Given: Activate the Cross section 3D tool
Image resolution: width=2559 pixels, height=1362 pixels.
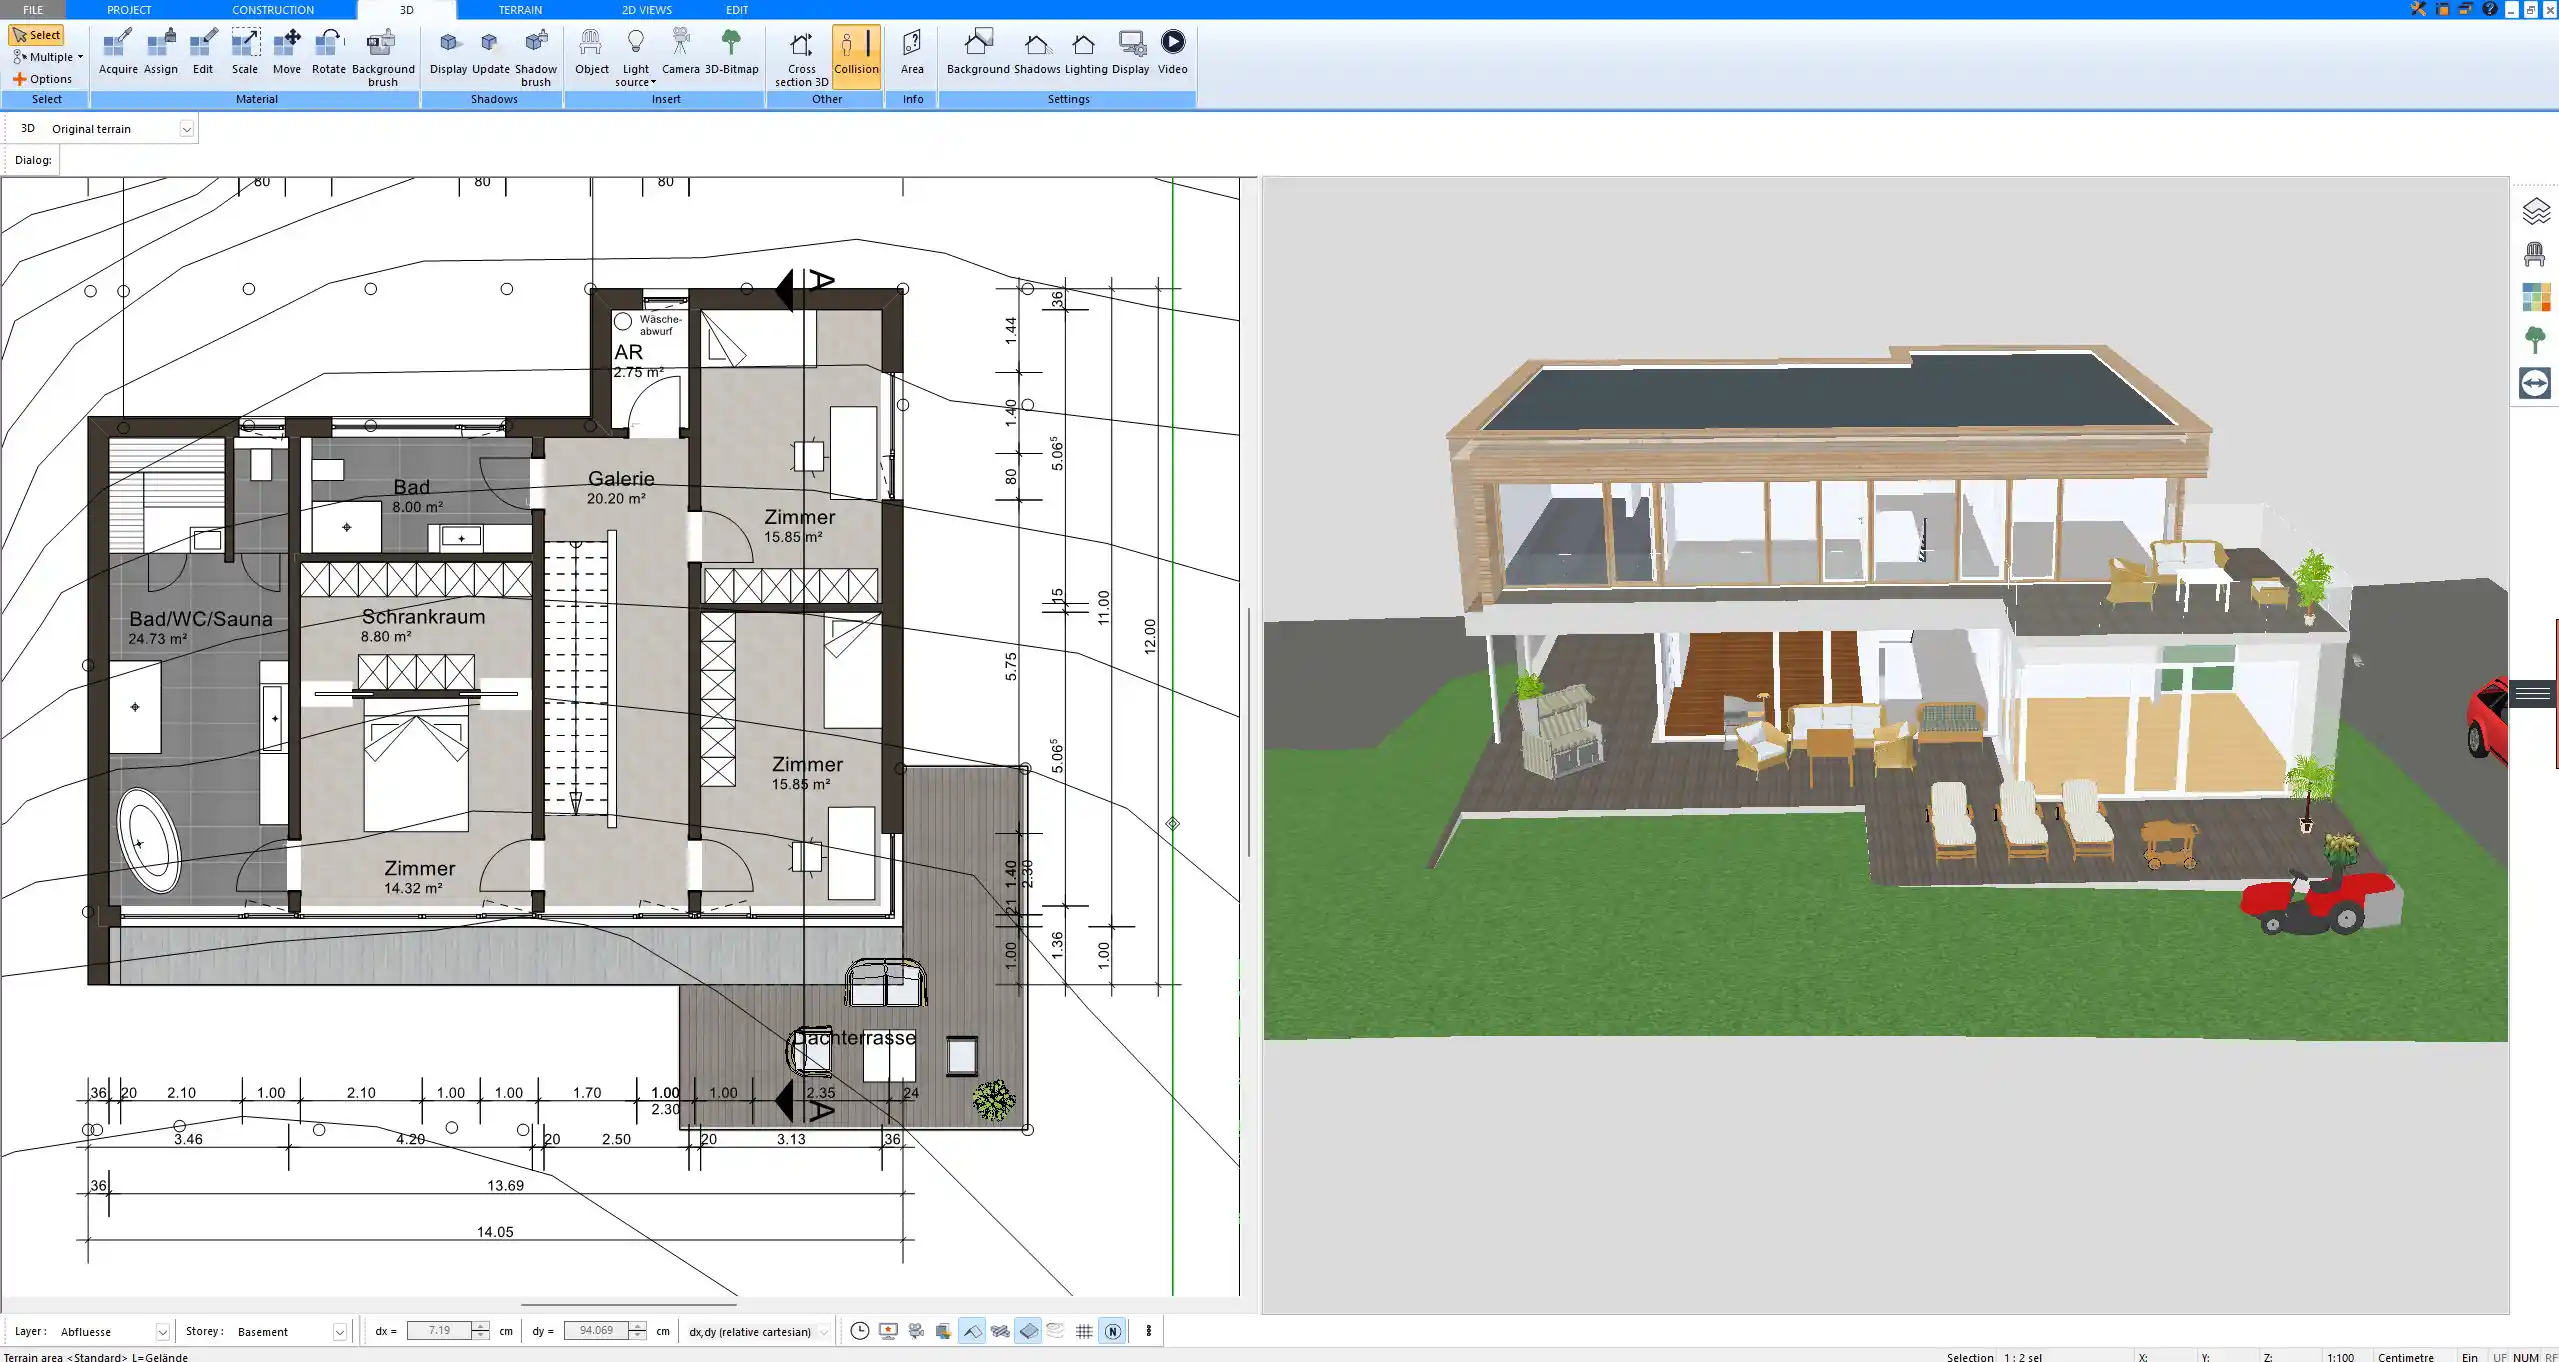Looking at the screenshot, I should pos(801,57).
